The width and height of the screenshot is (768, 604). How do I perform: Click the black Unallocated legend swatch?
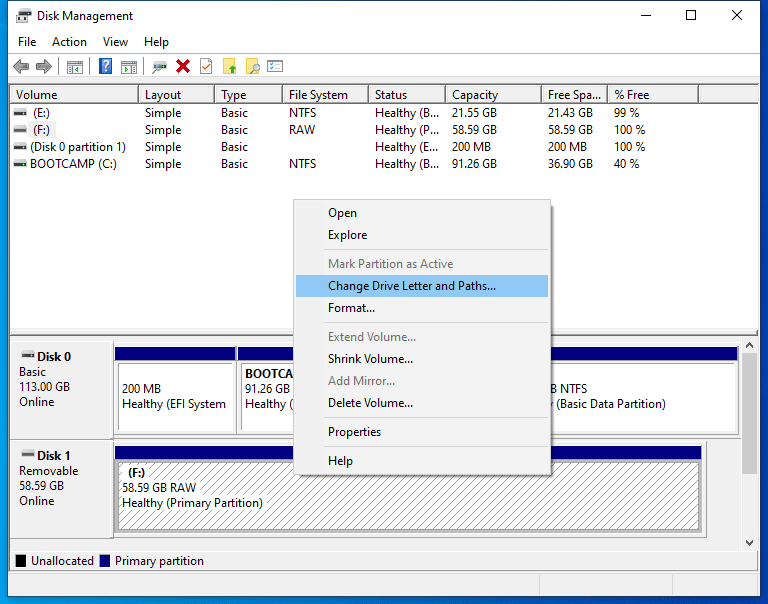(x=21, y=561)
